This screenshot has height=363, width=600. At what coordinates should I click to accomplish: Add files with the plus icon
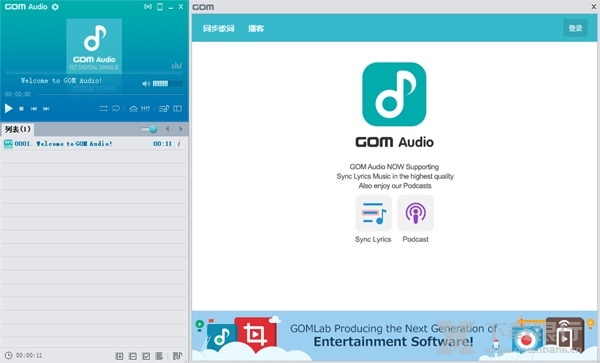click(x=119, y=356)
